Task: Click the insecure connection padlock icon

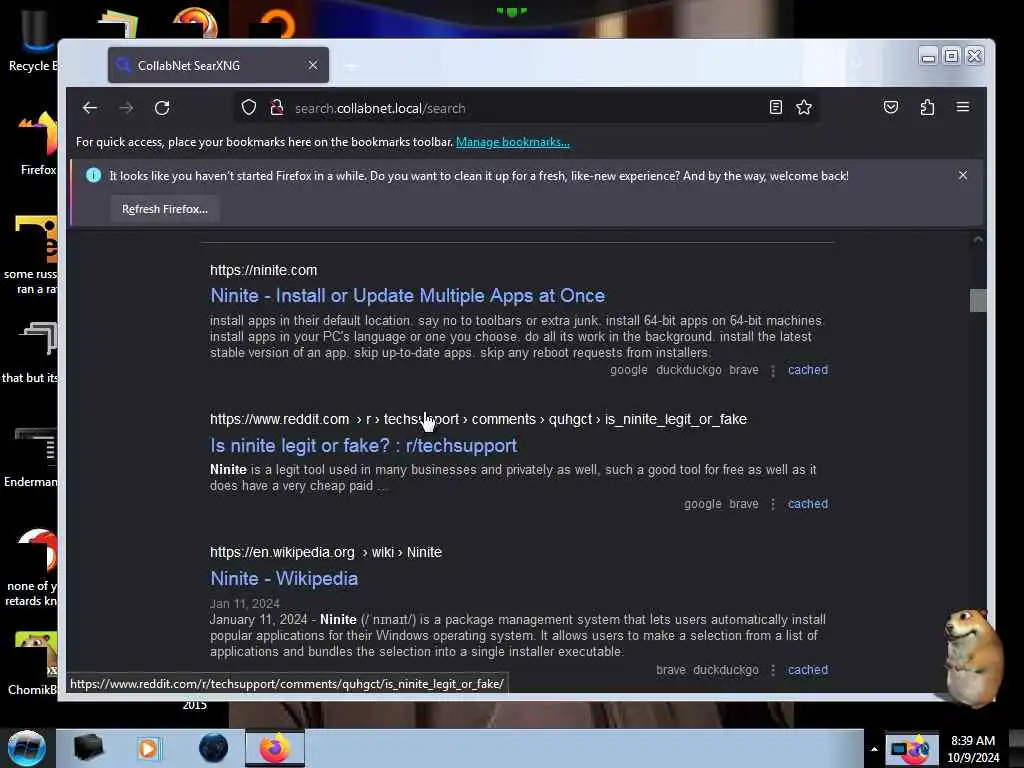Action: tap(277, 108)
